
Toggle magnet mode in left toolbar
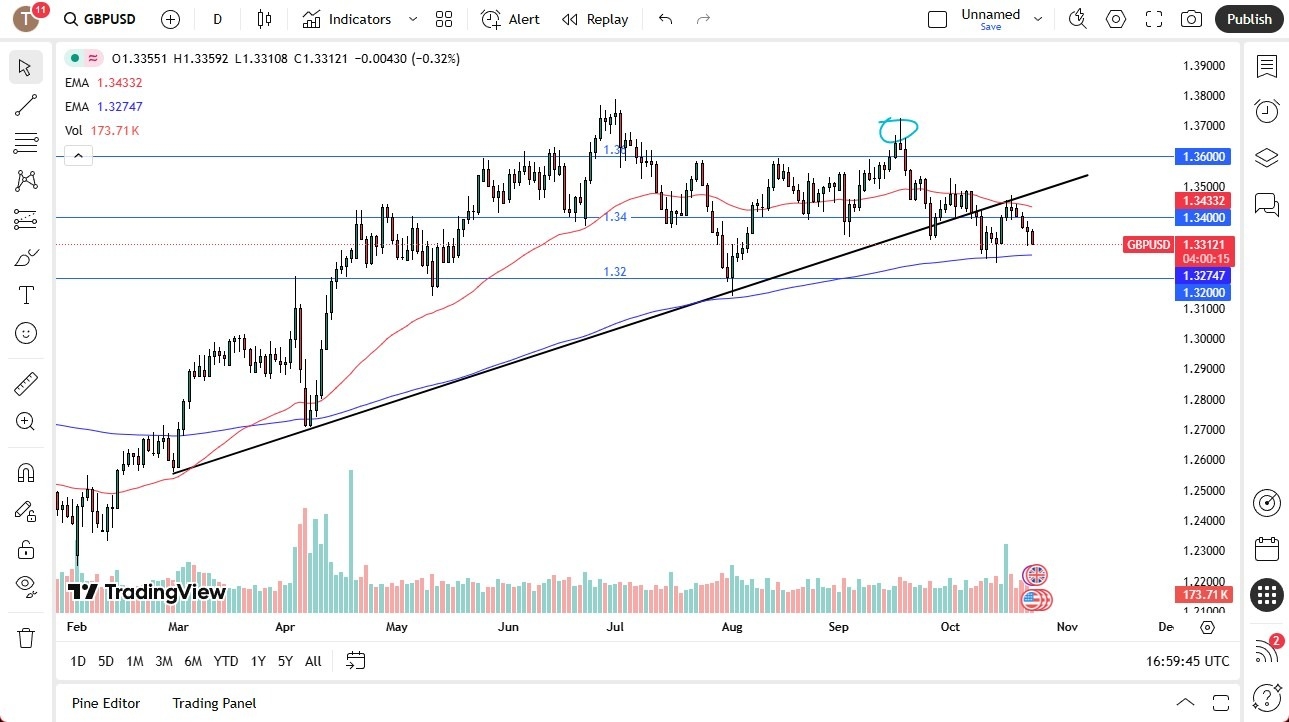25,472
